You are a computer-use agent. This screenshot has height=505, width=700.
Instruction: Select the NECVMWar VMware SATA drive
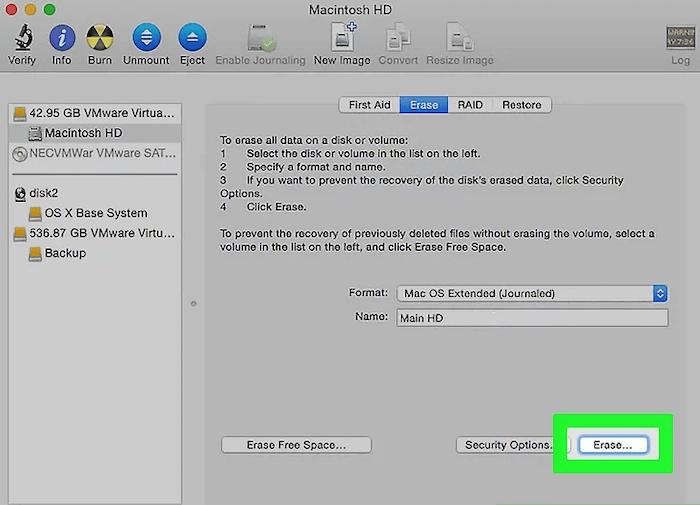click(95, 153)
